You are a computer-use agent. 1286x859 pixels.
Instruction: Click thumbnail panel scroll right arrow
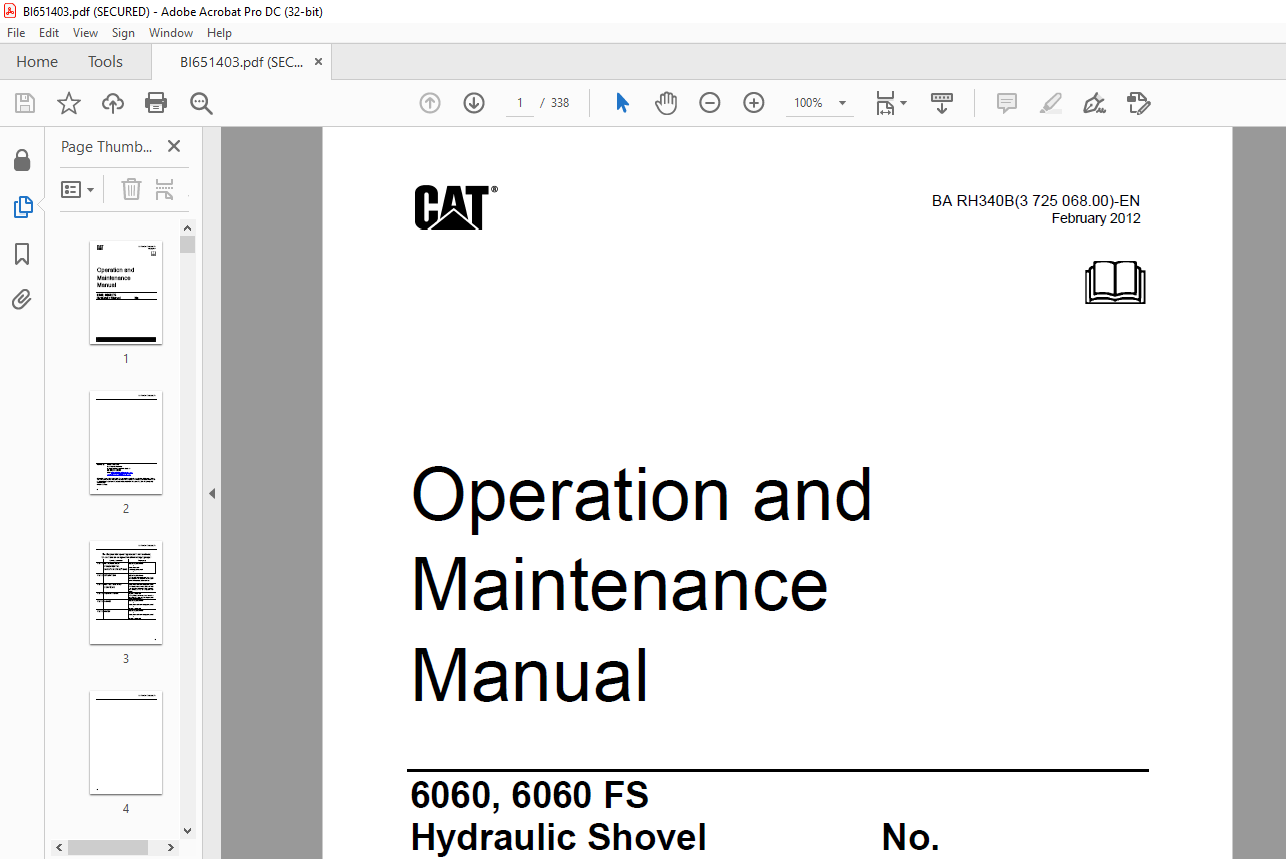(x=173, y=847)
